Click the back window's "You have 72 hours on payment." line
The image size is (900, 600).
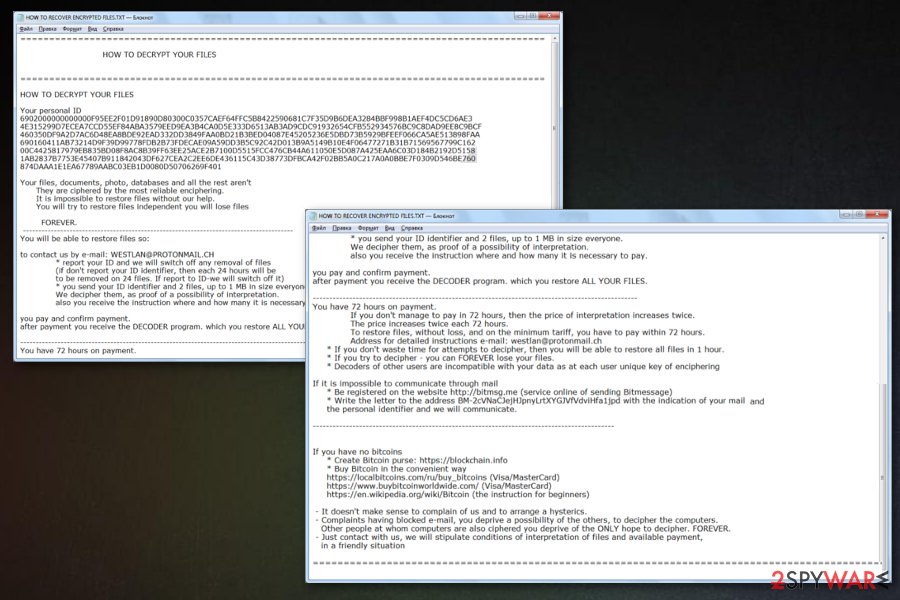coord(78,351)
